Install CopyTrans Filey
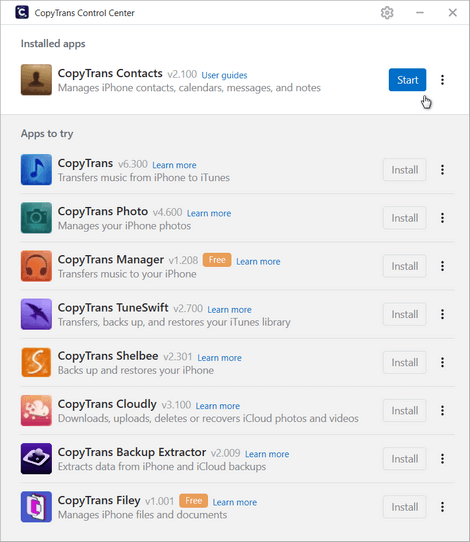 (x=405, y=507)
